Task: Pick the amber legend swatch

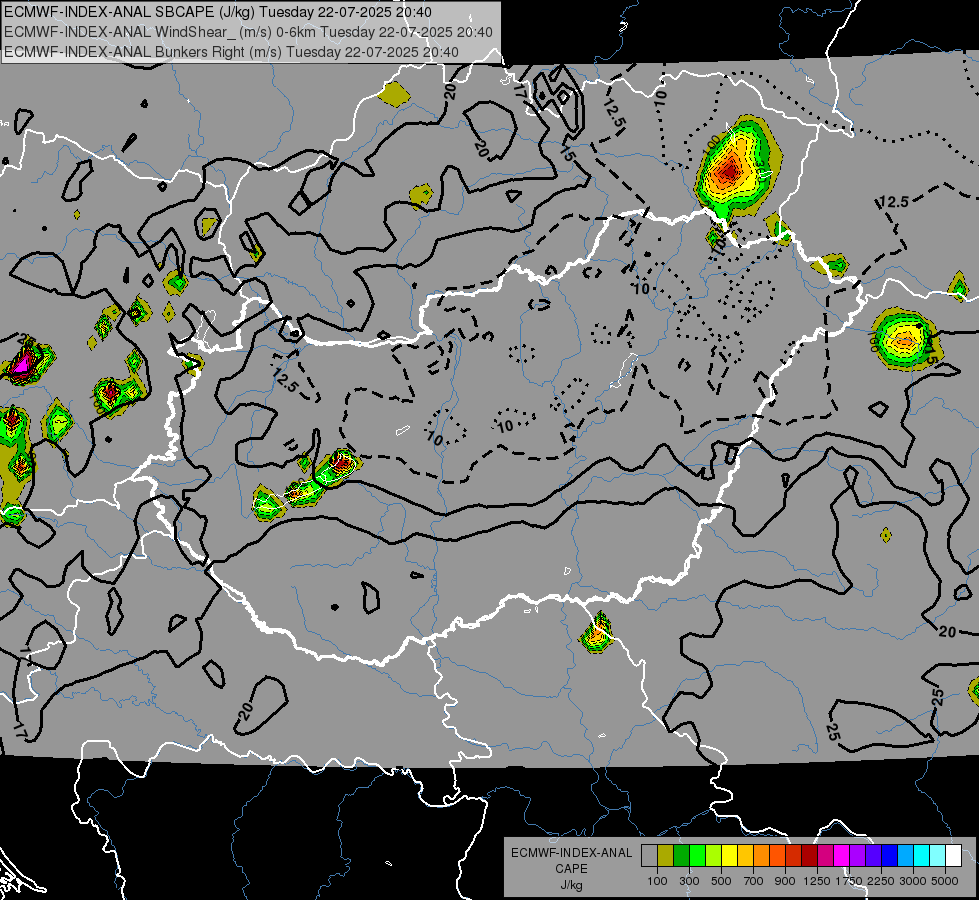Action: 745,856
